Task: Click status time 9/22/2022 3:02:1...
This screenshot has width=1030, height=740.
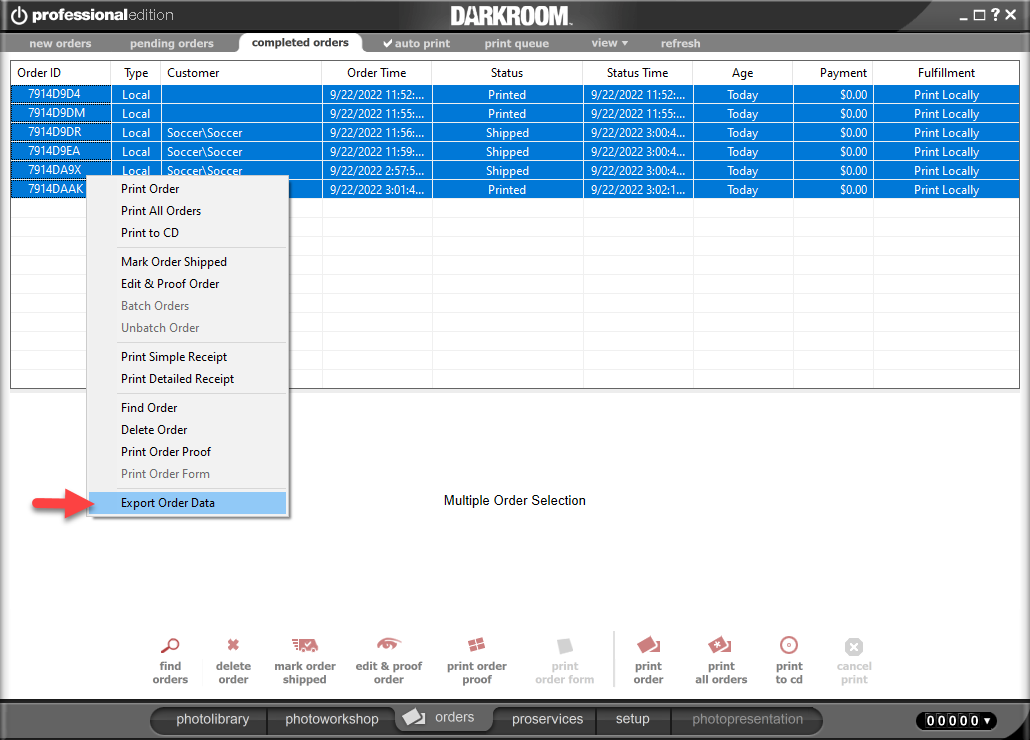Action: pyautogui.click(x=637, y=190)
